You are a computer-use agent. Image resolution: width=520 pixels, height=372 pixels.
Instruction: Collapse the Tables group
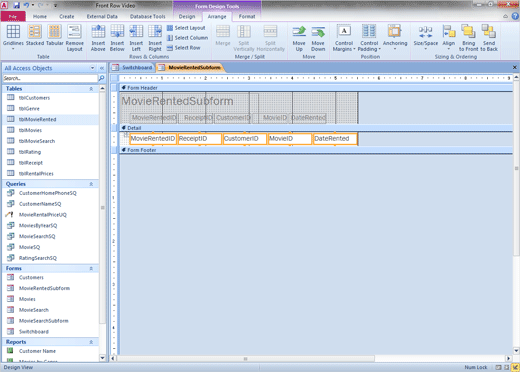click(x=91, y=89)
